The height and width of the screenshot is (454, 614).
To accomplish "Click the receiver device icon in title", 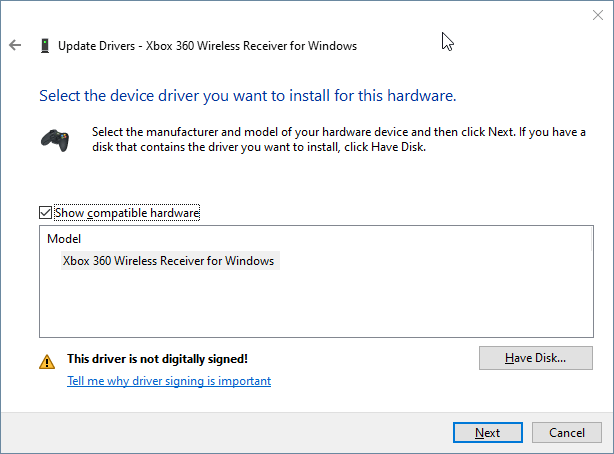I will (45, 45).
